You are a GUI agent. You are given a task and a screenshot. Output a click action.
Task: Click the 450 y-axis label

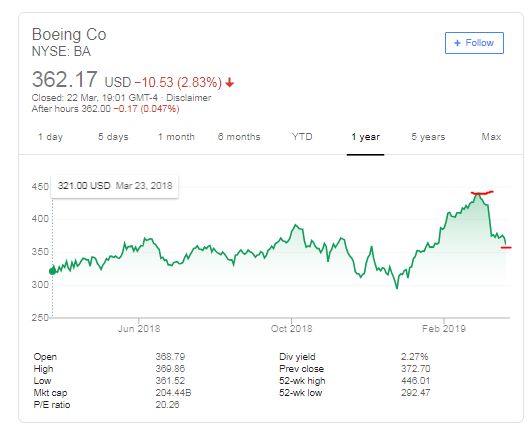pos(40,187)
